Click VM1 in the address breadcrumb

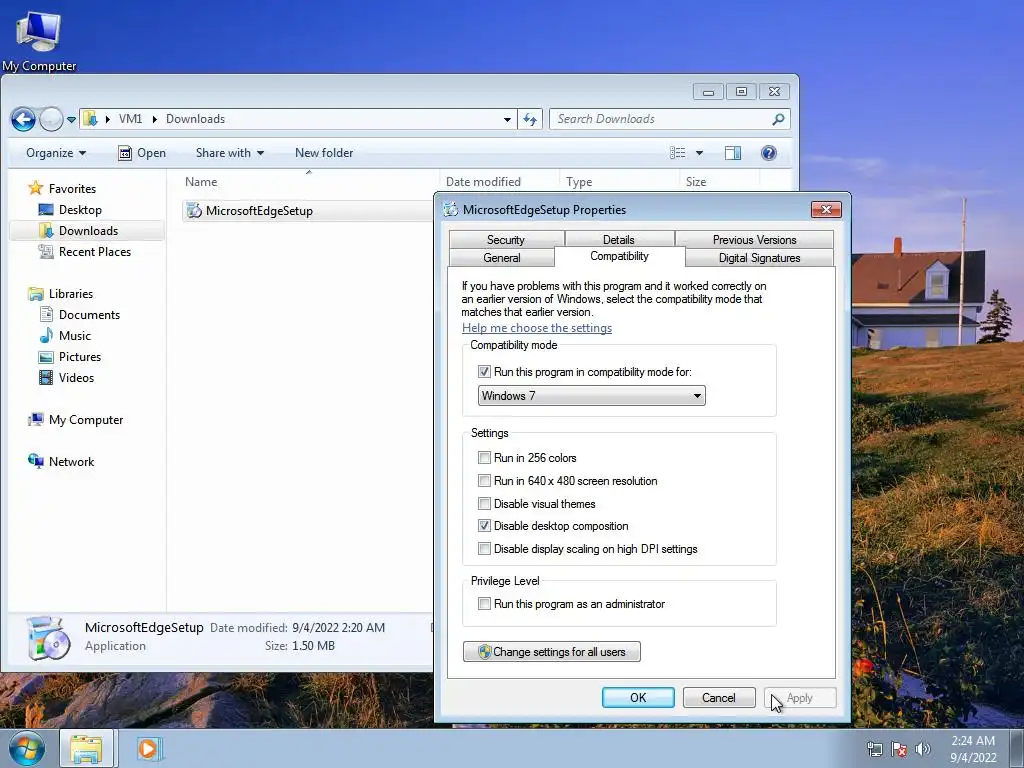(130, 119)
